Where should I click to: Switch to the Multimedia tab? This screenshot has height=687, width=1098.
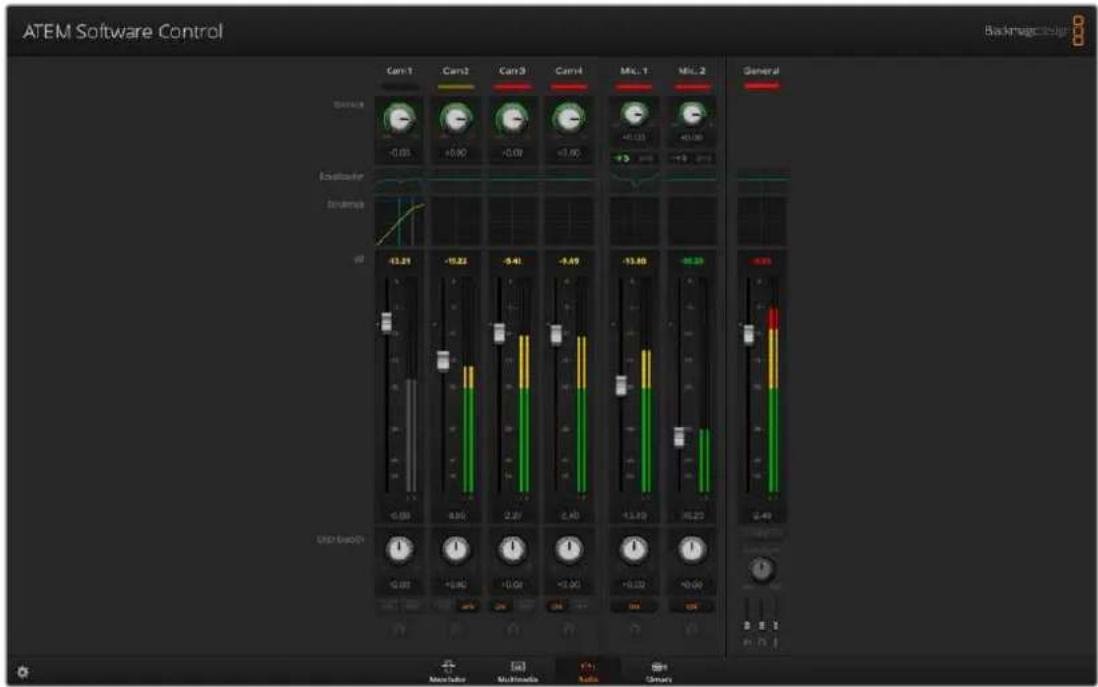click(517, 671)
